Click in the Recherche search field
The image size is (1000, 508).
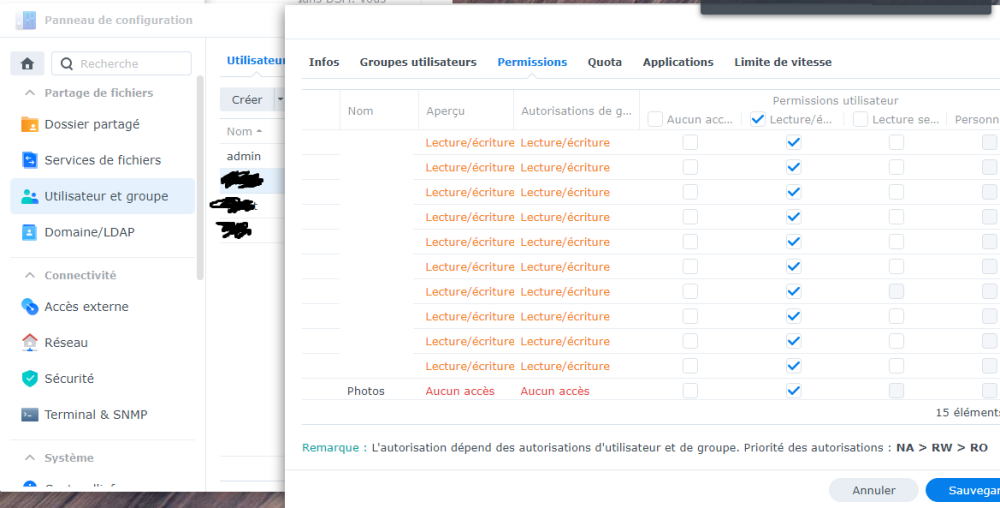121,64
